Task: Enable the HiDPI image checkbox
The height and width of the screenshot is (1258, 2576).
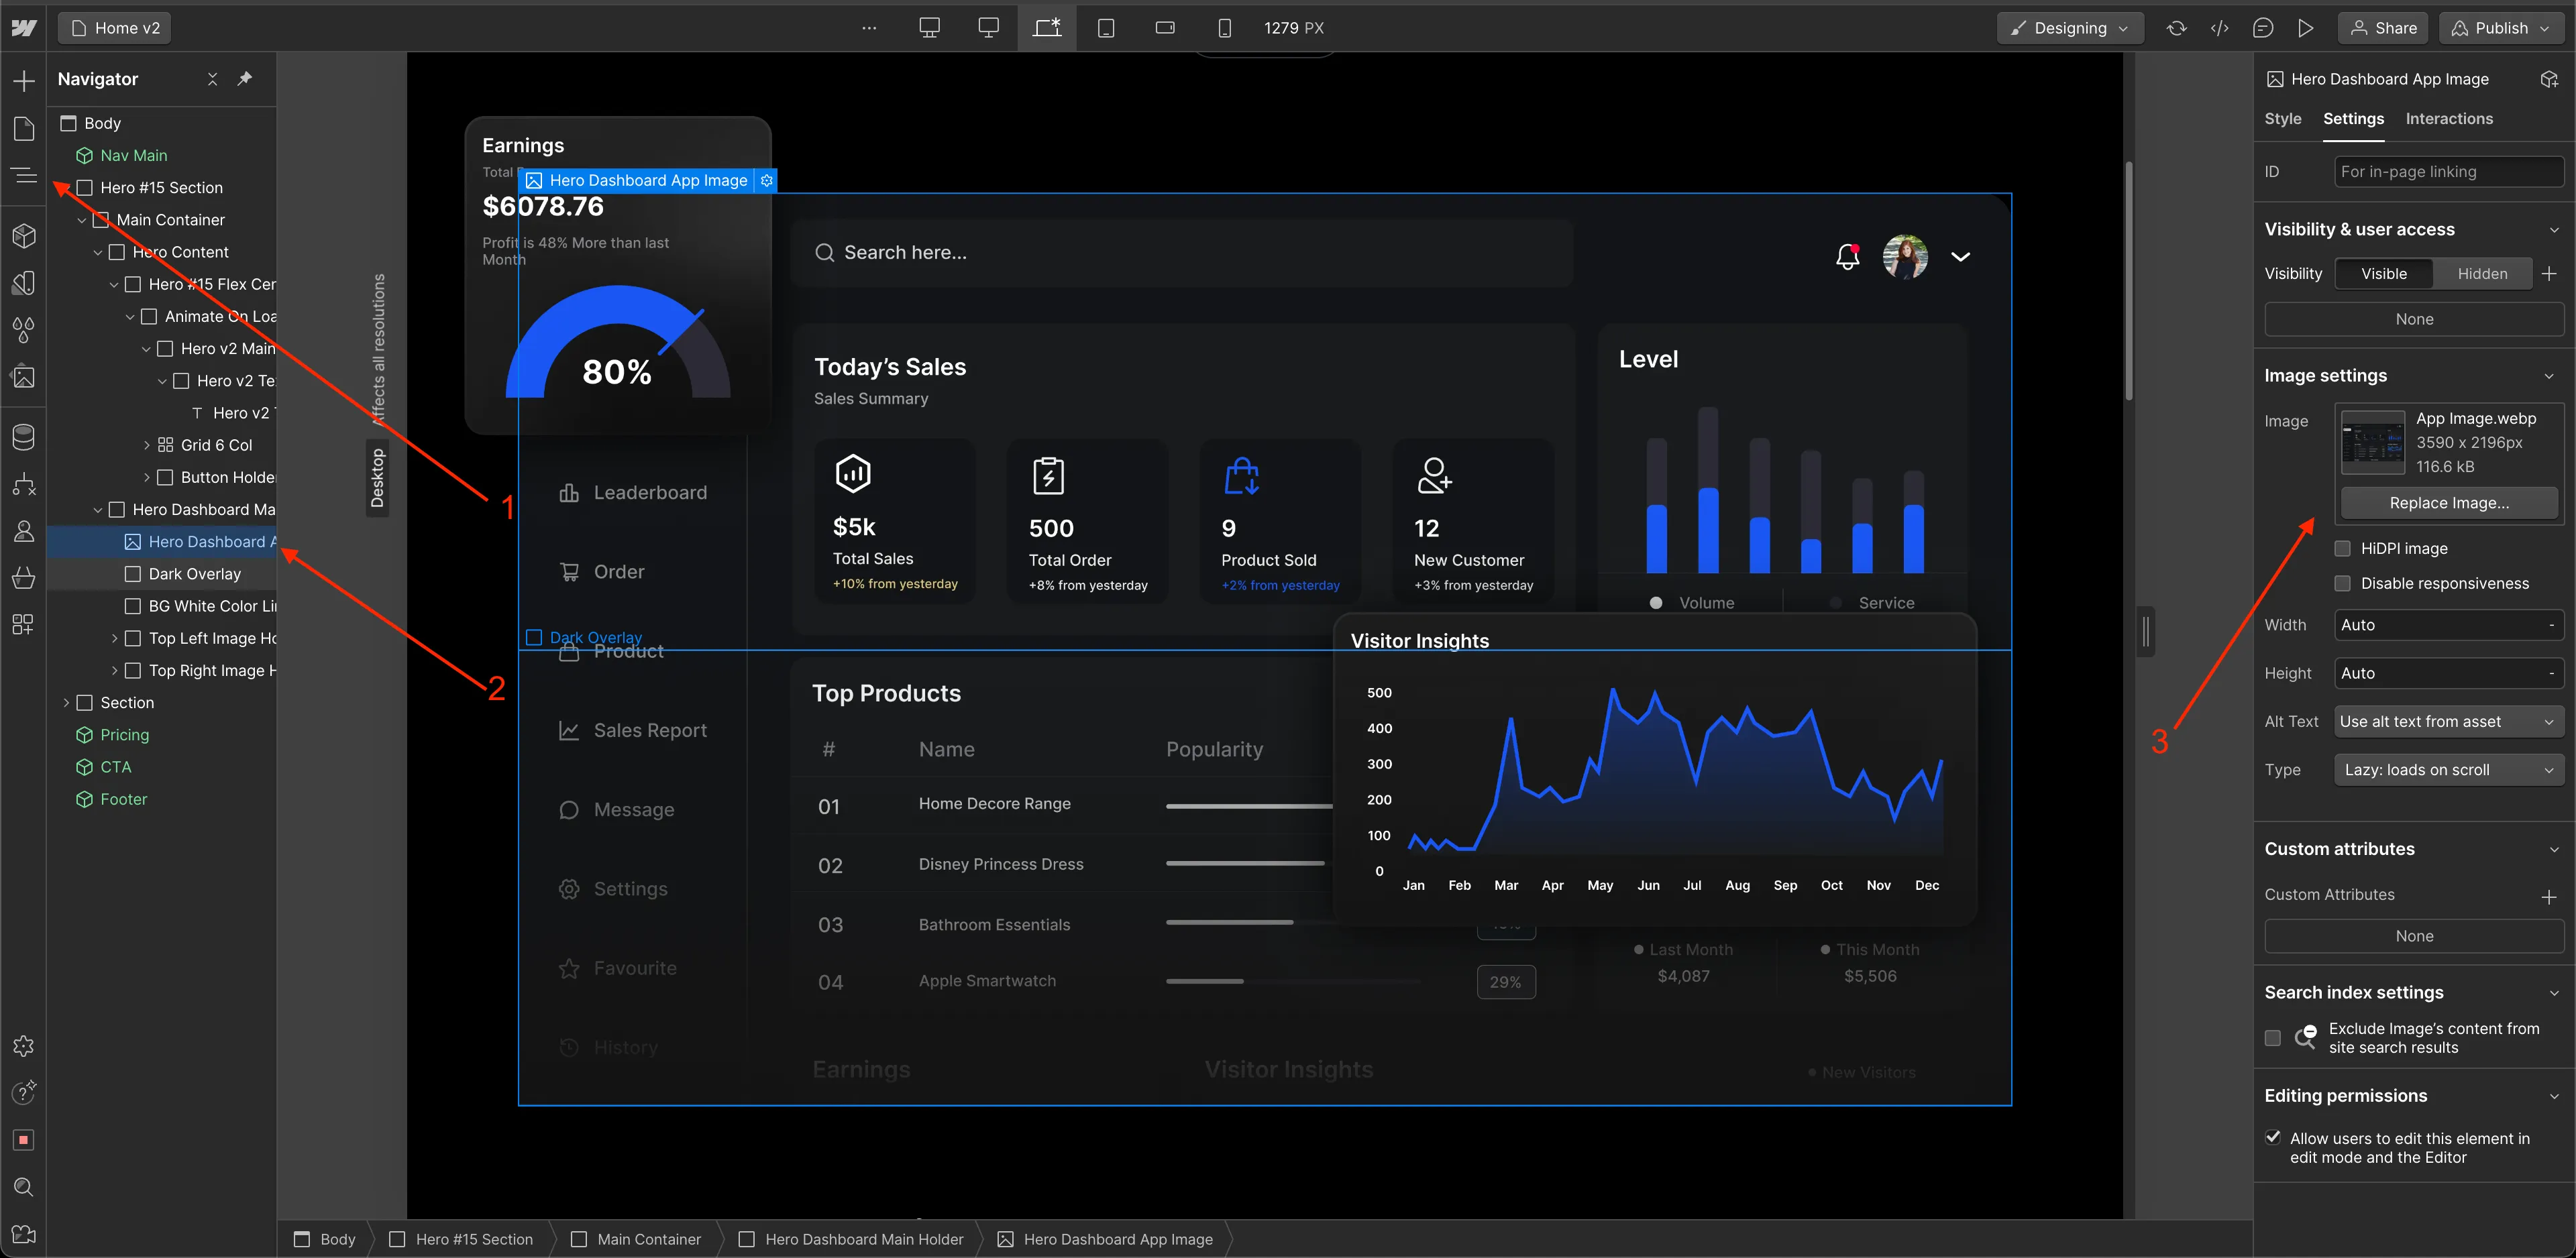Action: pyautogui.click(x=2342, y=548)
